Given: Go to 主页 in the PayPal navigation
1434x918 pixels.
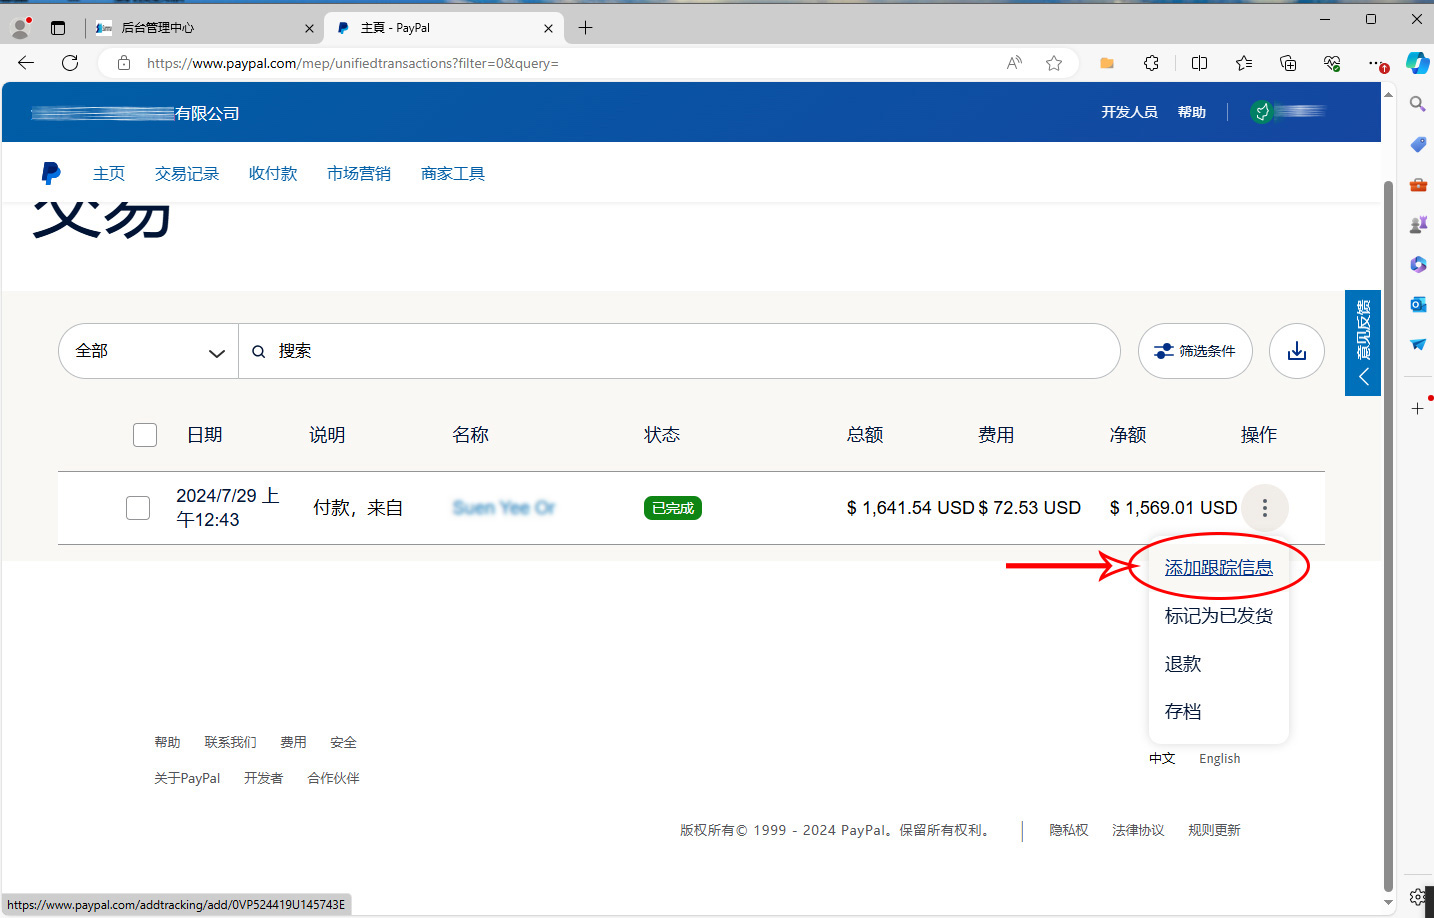Looking at the screenshot, I should click(x=109, y=174).
